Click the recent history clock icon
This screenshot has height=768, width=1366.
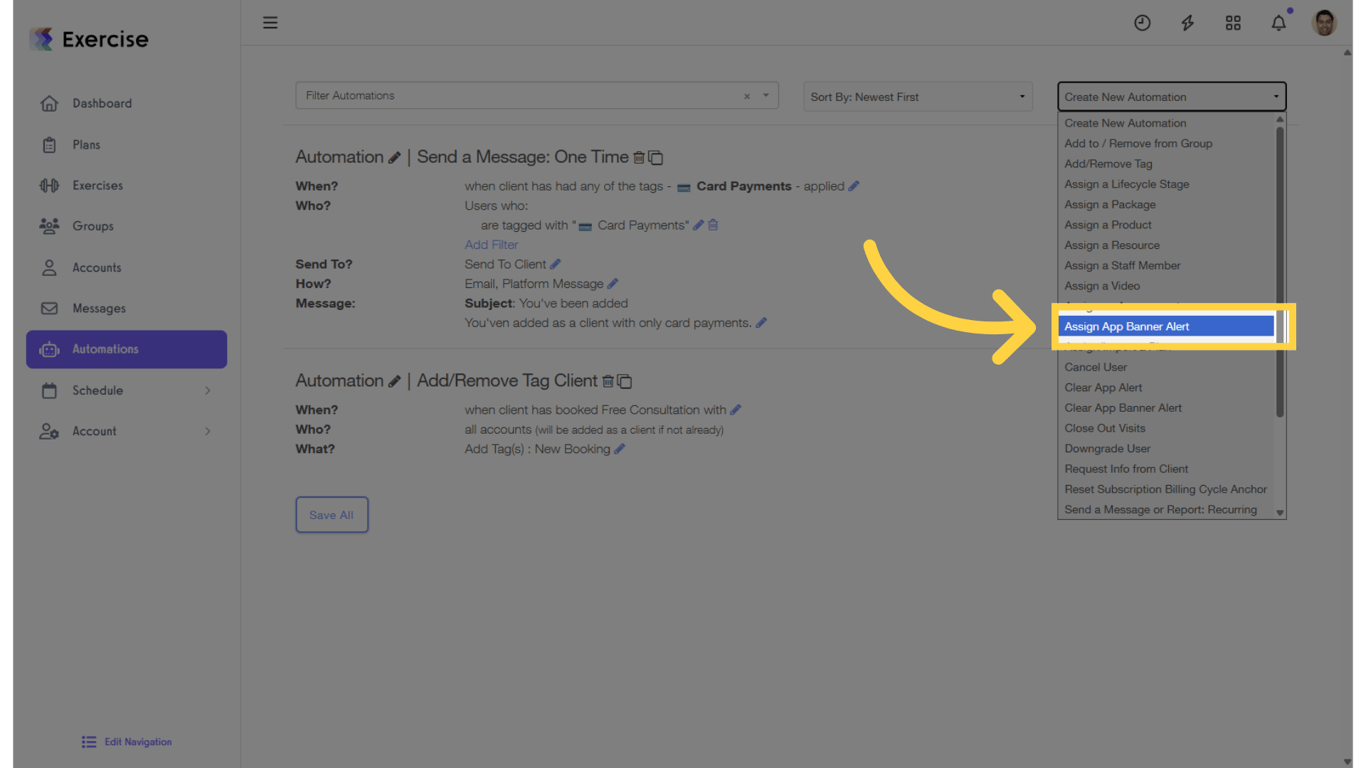[x=1142, y=22]
